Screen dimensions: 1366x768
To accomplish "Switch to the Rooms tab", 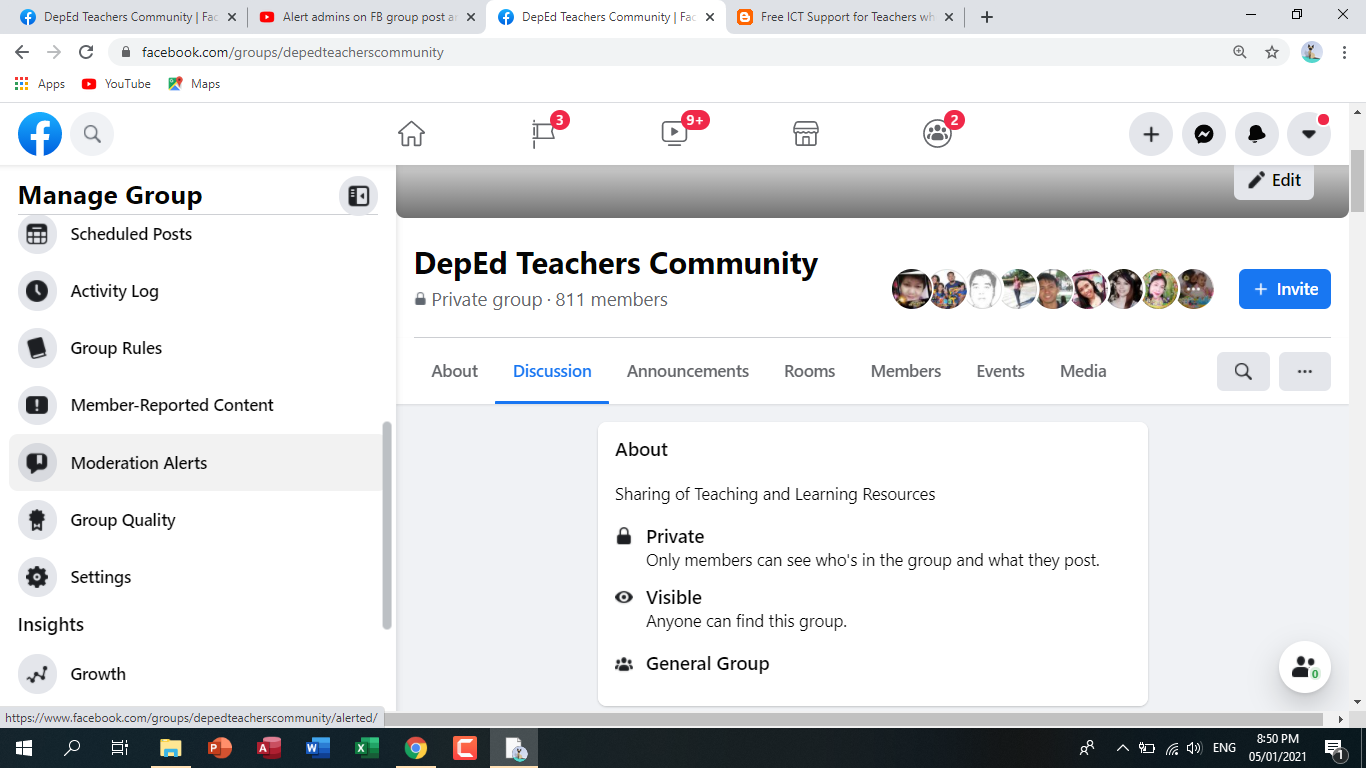I will coord(810,371).
